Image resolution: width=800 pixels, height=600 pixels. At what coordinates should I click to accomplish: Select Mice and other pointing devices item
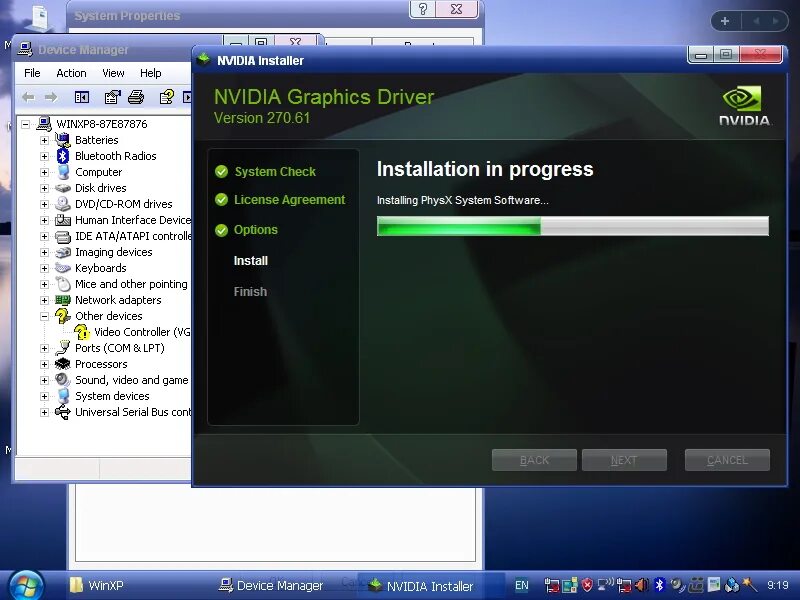click(131, 284)
